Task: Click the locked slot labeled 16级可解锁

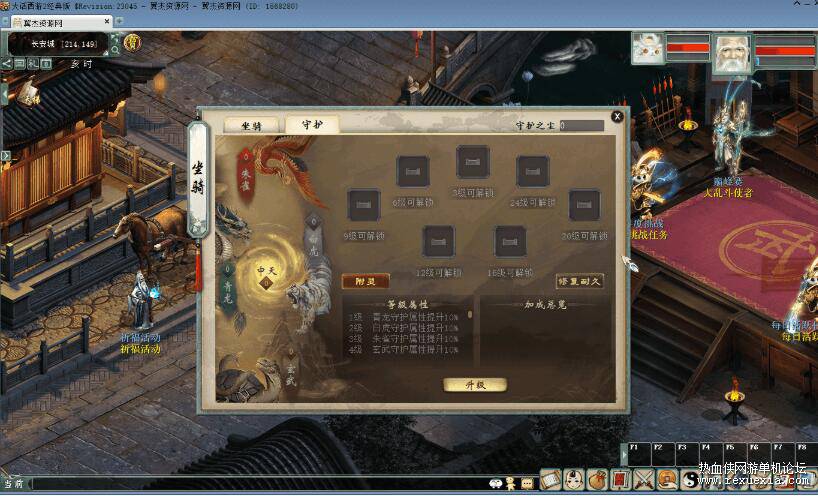Action: click(510, 241)
